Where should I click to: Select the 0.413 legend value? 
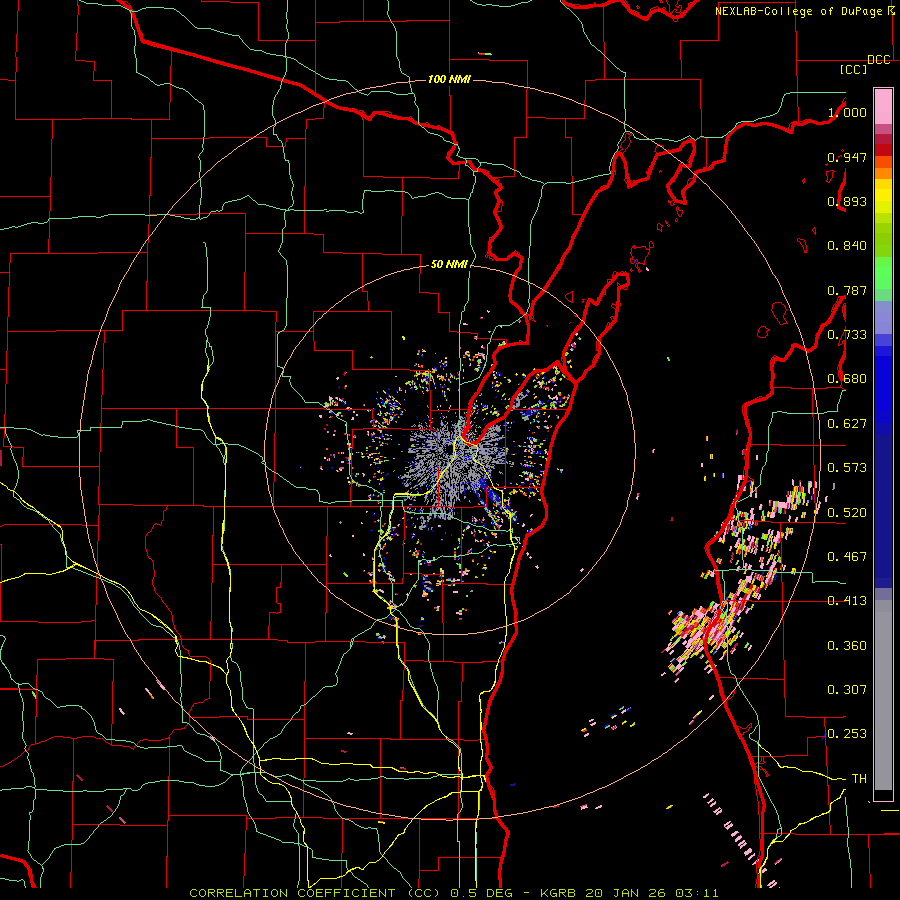(847, 601)
